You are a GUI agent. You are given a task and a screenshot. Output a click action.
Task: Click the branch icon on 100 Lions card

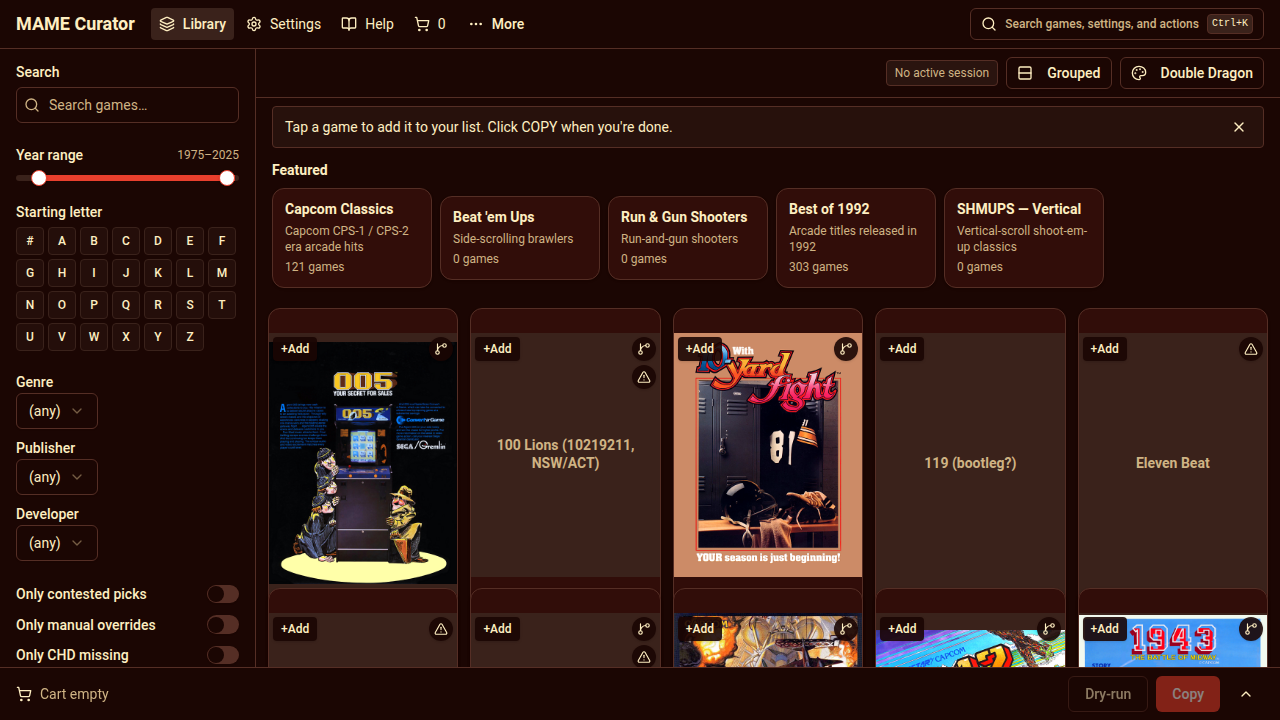click(x=644, y=349)
